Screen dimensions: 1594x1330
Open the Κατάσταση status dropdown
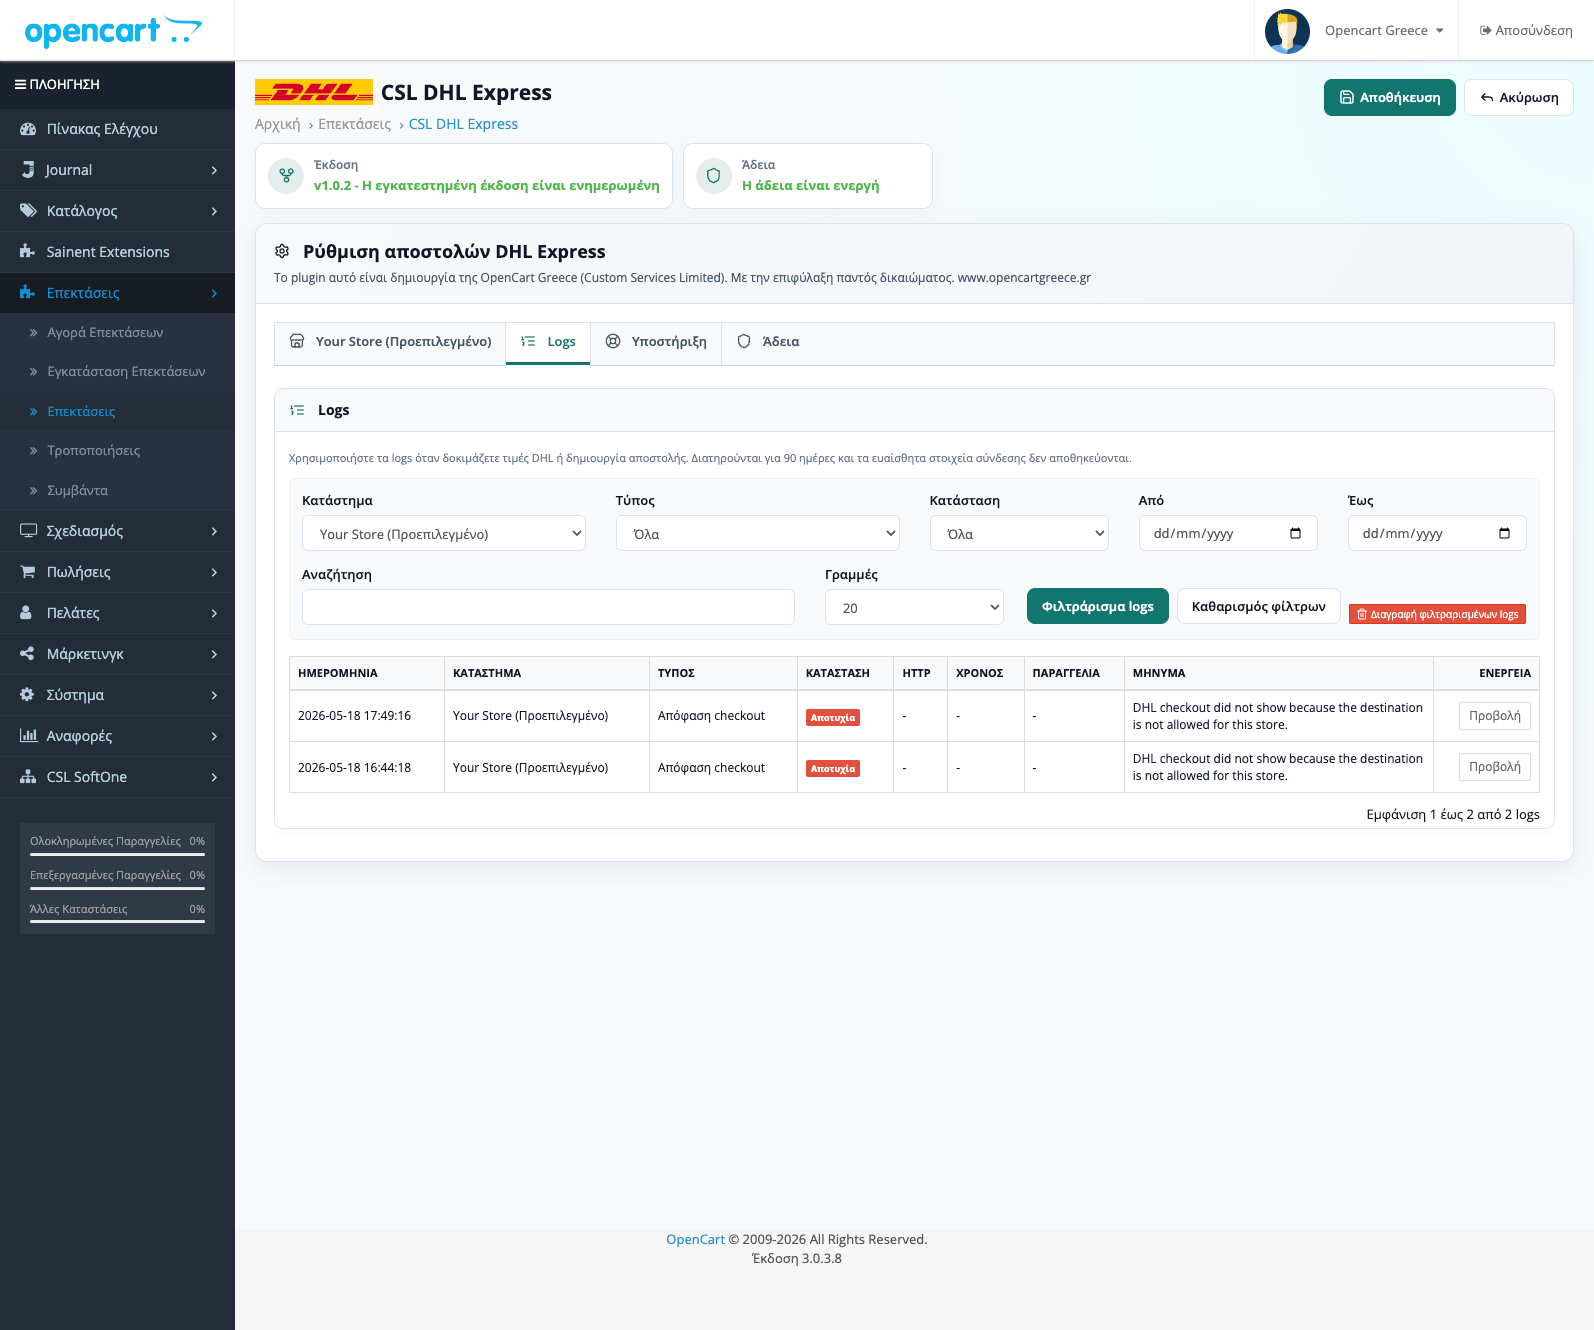(x=1019, y=533)
